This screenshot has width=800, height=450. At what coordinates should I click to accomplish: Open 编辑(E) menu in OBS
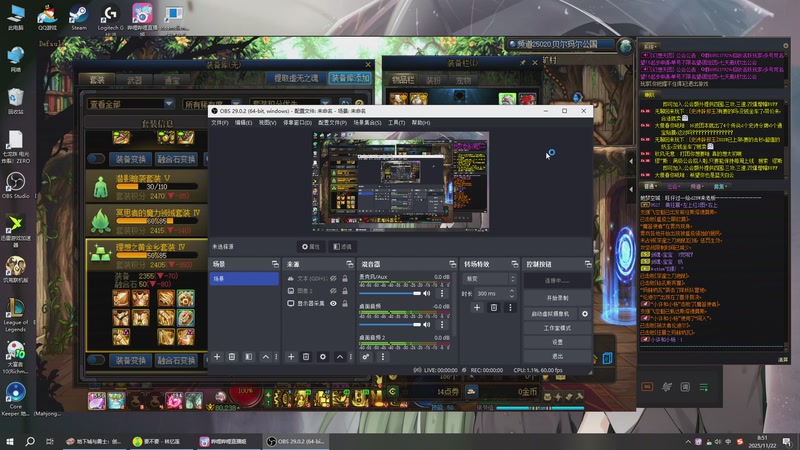243,122
